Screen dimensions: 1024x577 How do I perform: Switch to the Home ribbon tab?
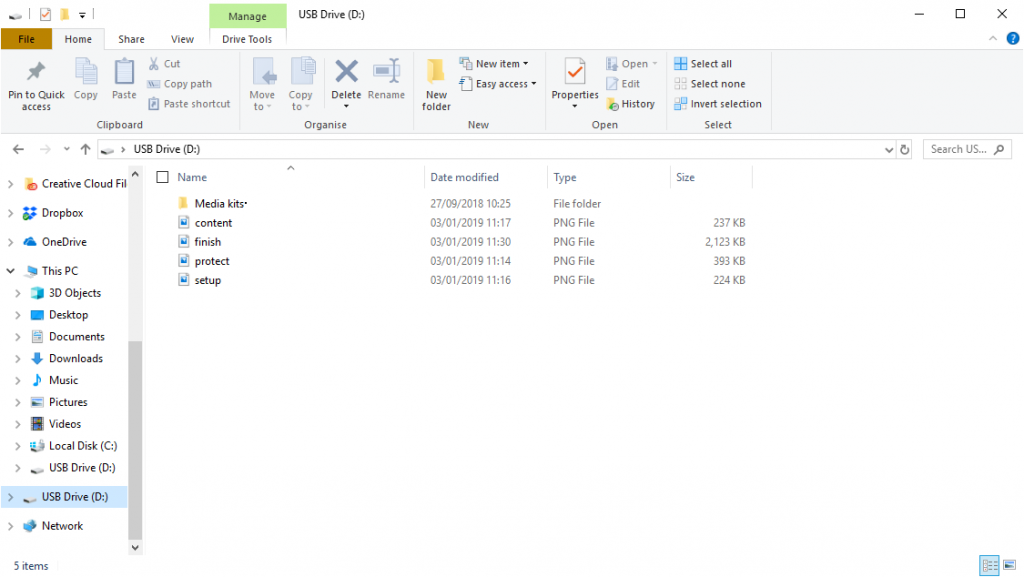click(x=78, y=39)
